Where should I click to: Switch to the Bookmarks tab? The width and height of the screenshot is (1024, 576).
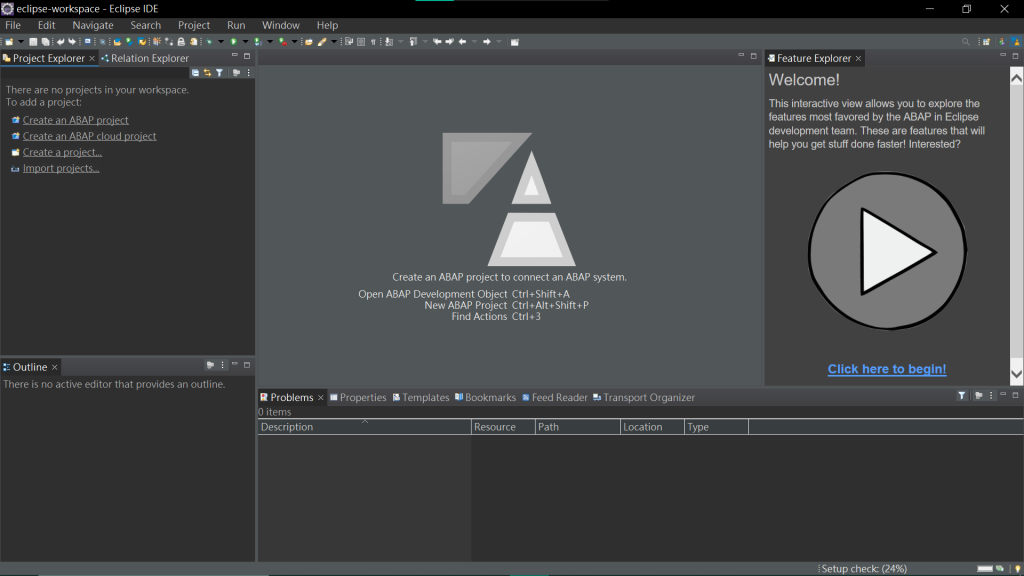pos(485,397)
